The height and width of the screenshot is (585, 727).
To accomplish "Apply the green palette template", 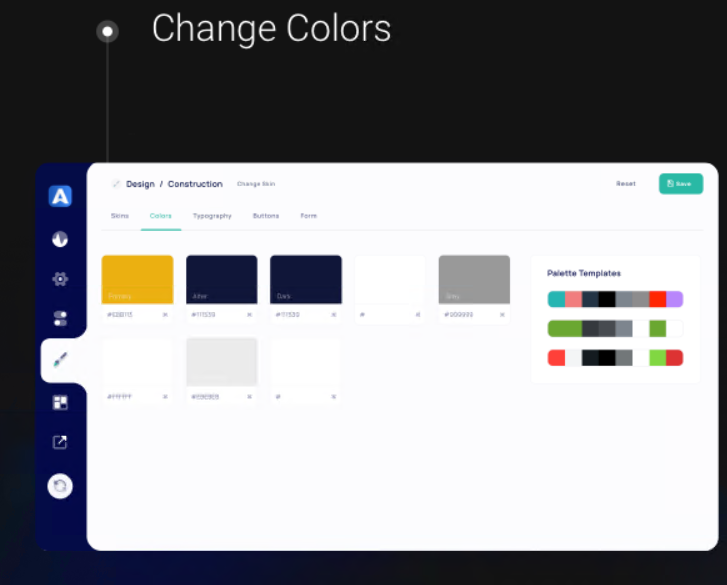I will tap(615, 328).
